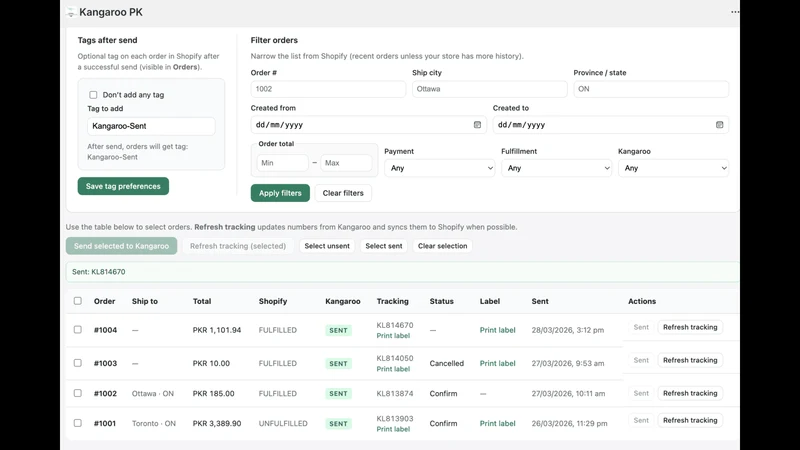
Task: Open Print label in Label column for #1004
Action: coord(497,330)
